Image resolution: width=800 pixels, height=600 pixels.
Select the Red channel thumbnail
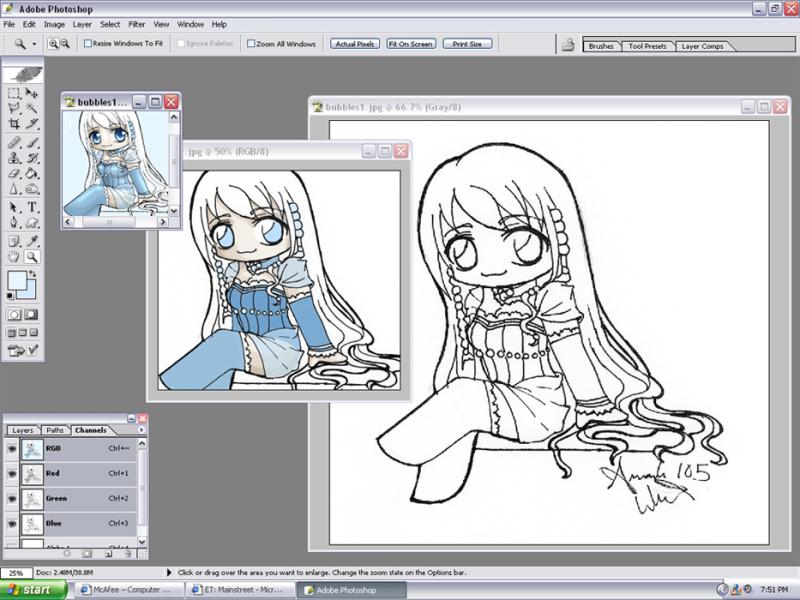32,474
